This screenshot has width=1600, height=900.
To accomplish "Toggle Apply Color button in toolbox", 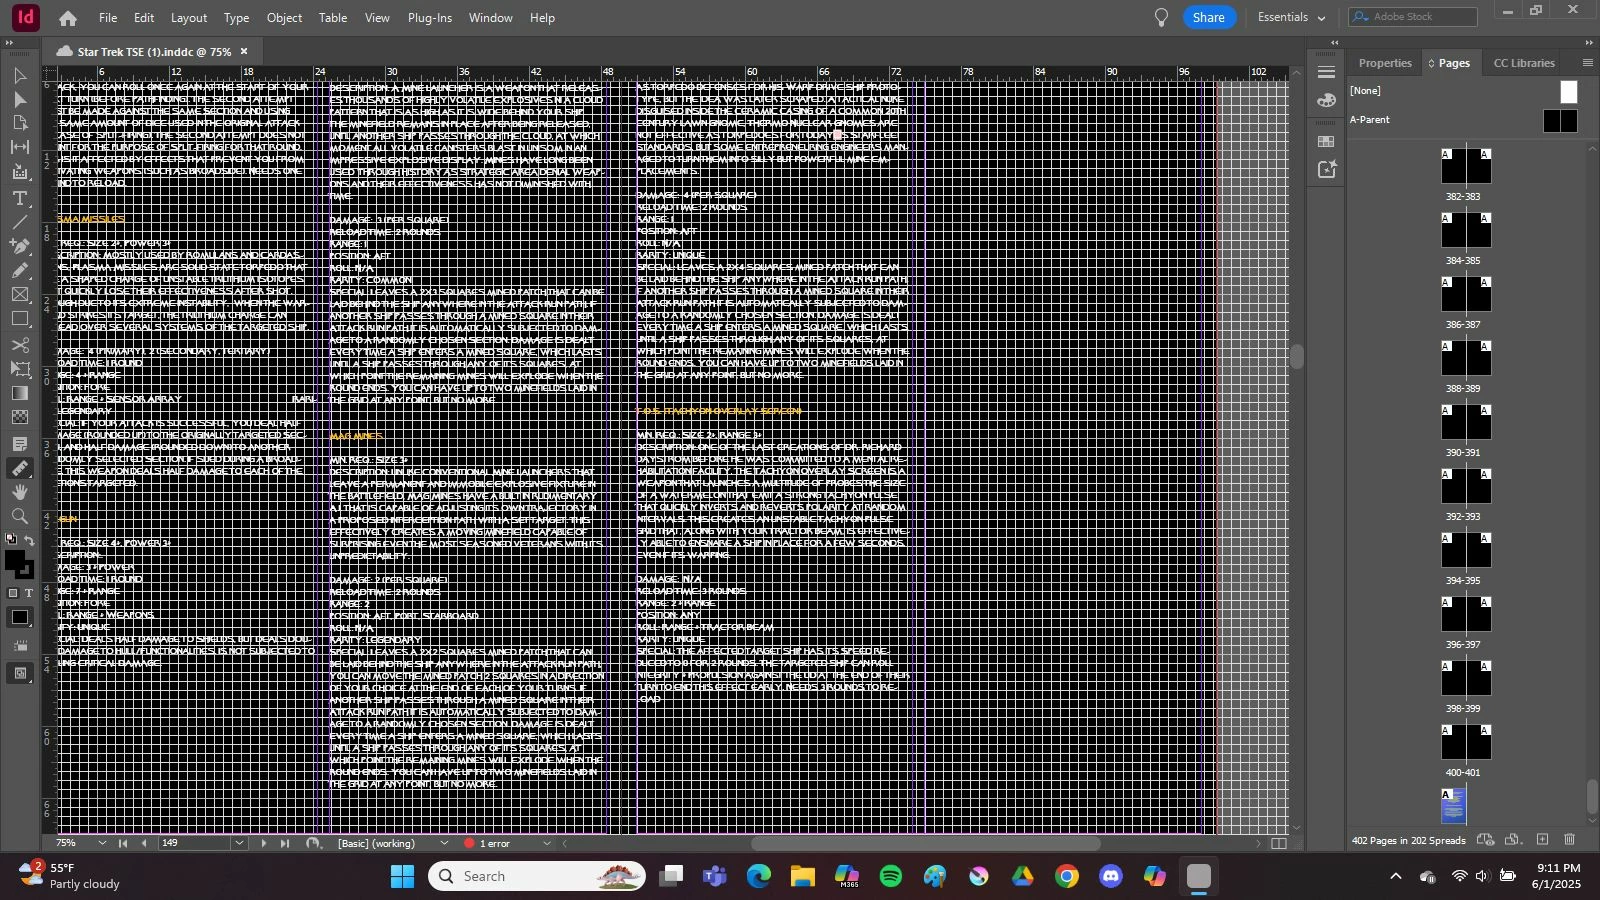I will (x=20, y=618).
